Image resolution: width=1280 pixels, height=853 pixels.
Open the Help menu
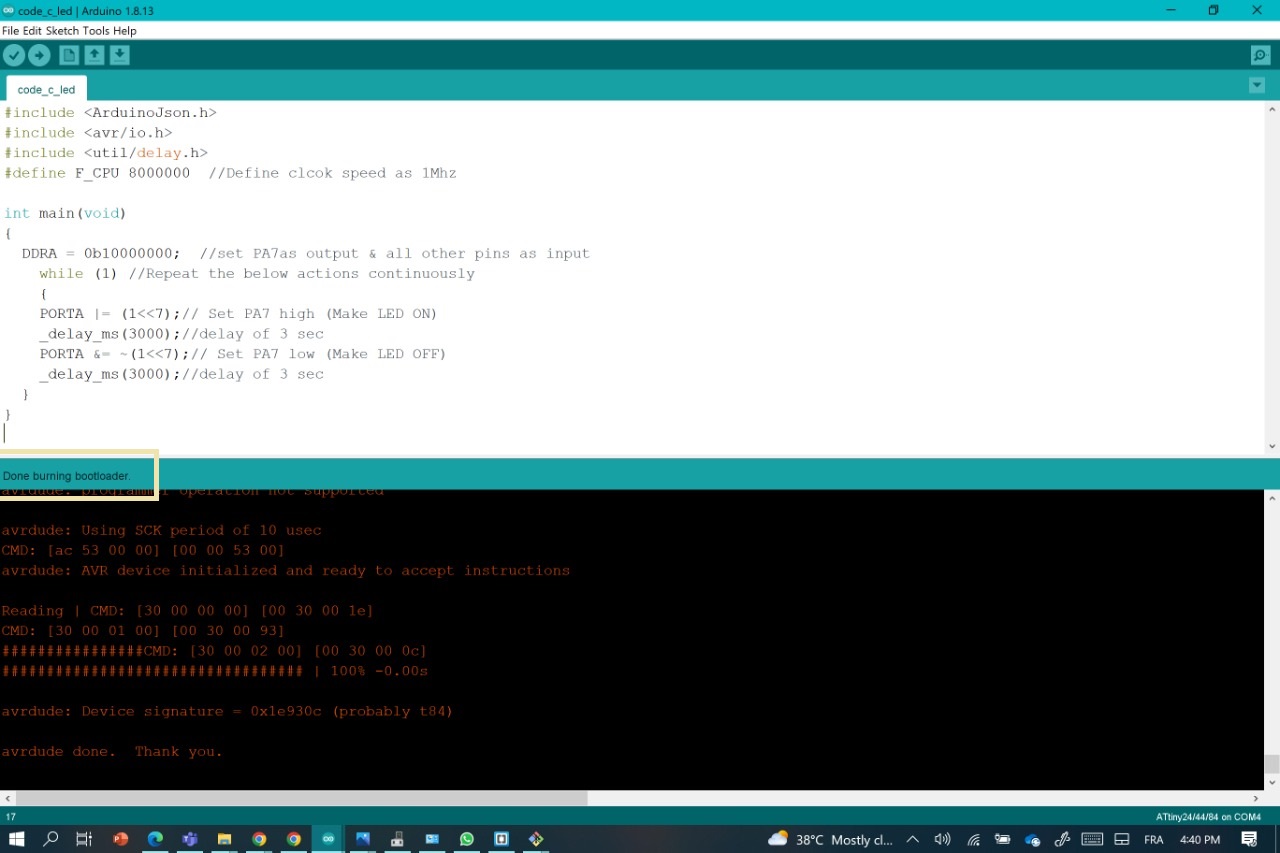click(x=125, y=31)
